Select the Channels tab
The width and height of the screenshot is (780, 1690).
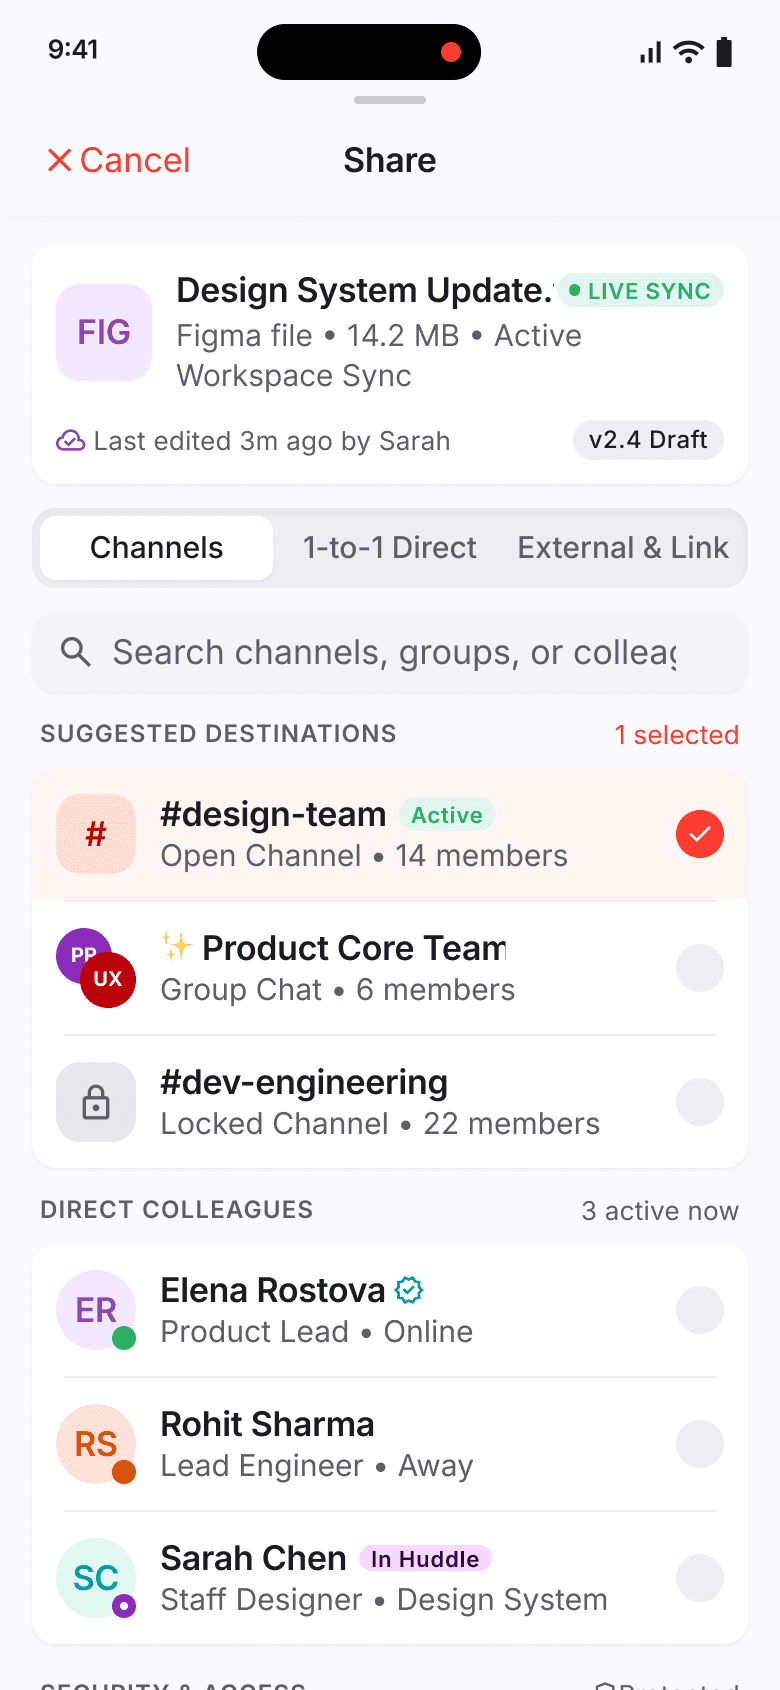[x=157, y=548]
